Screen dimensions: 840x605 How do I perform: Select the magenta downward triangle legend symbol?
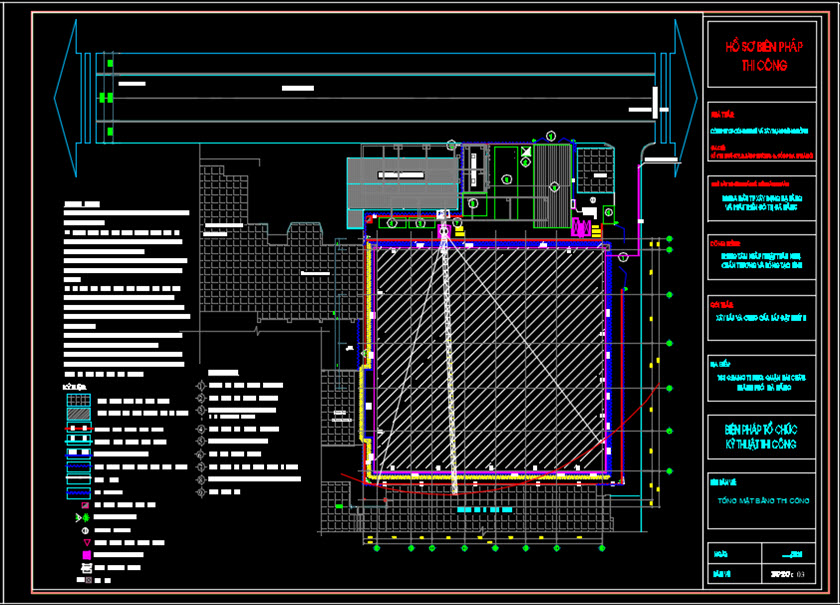pyautogui.click(x=86, y=541)
